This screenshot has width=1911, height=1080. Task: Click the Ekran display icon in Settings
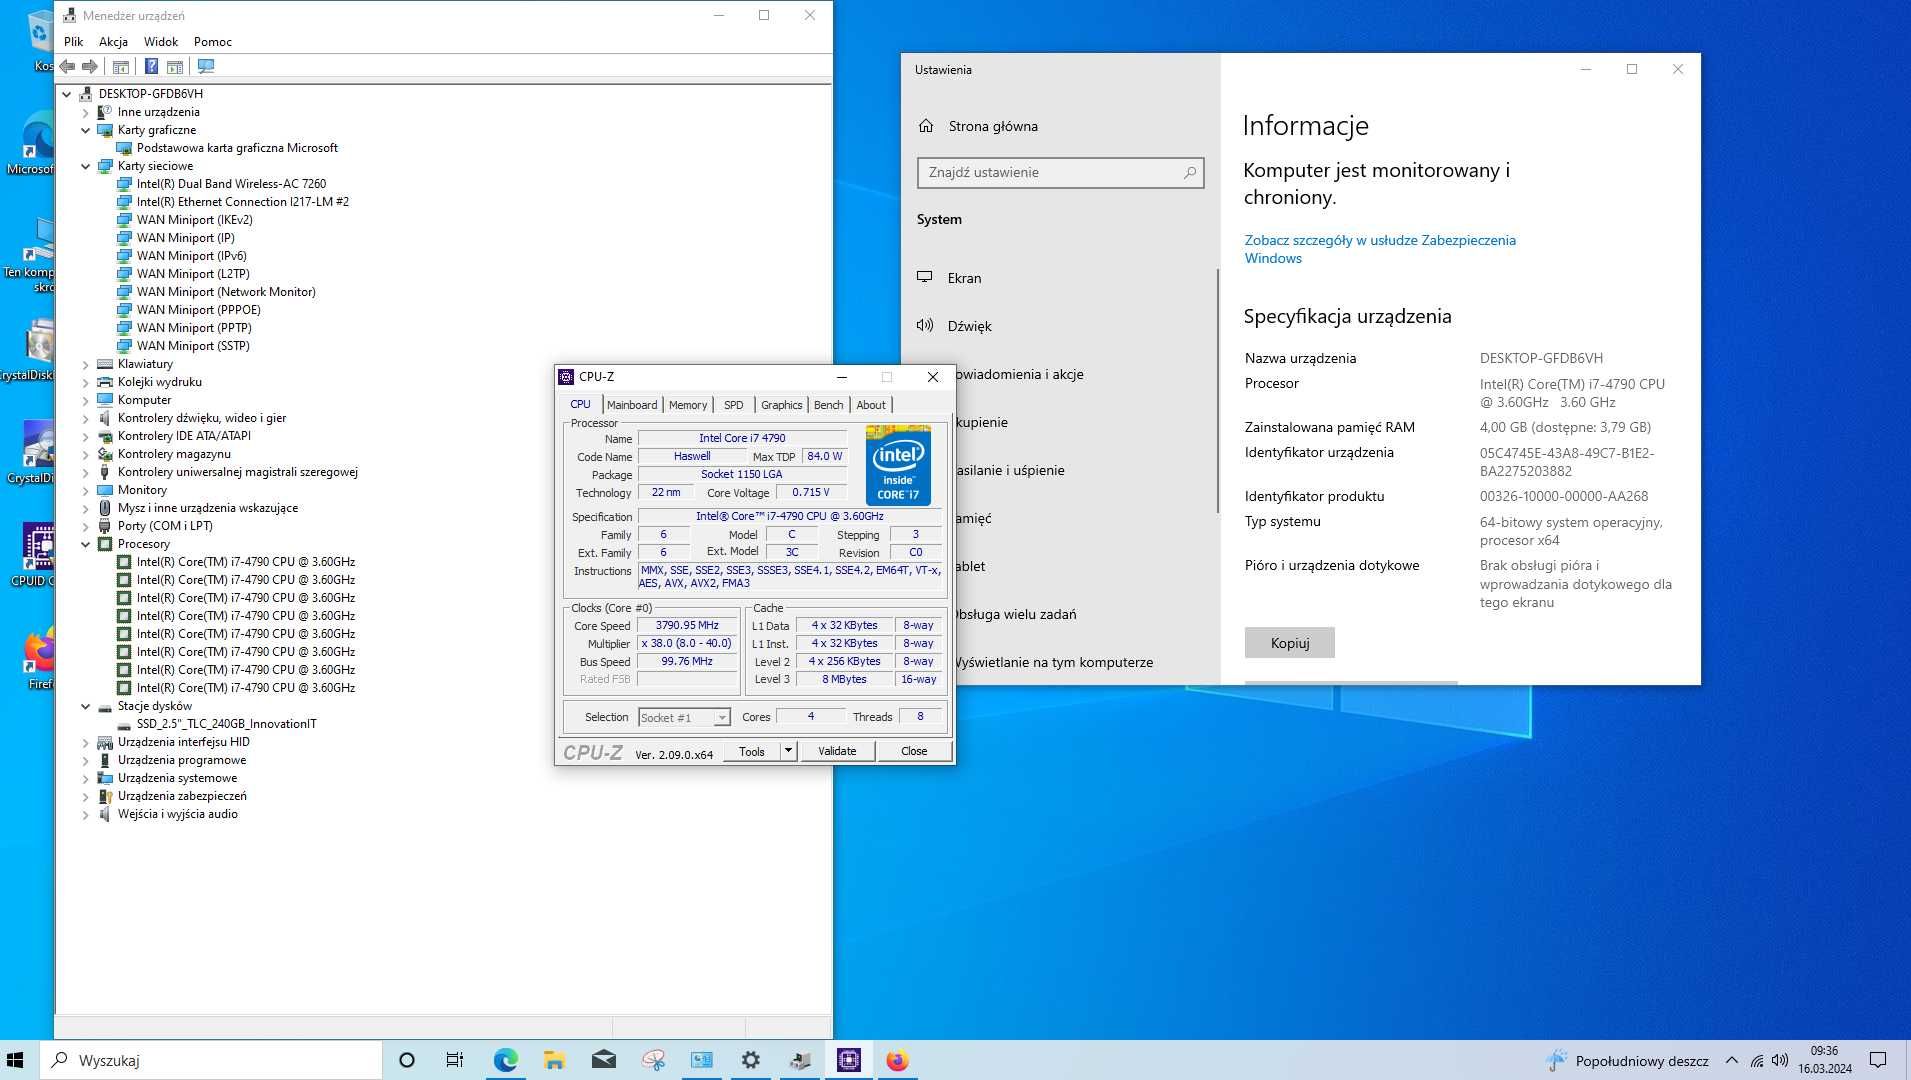[925, 278]
